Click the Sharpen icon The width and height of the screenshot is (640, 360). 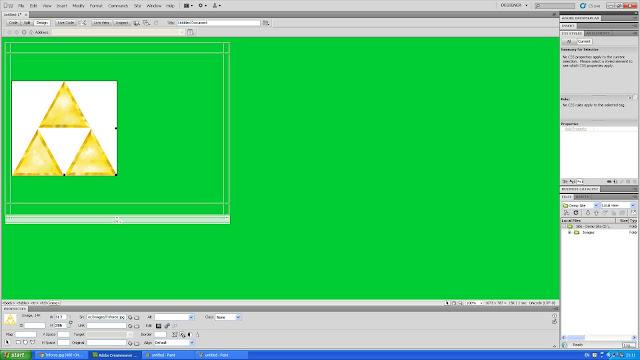pos(198,334)
